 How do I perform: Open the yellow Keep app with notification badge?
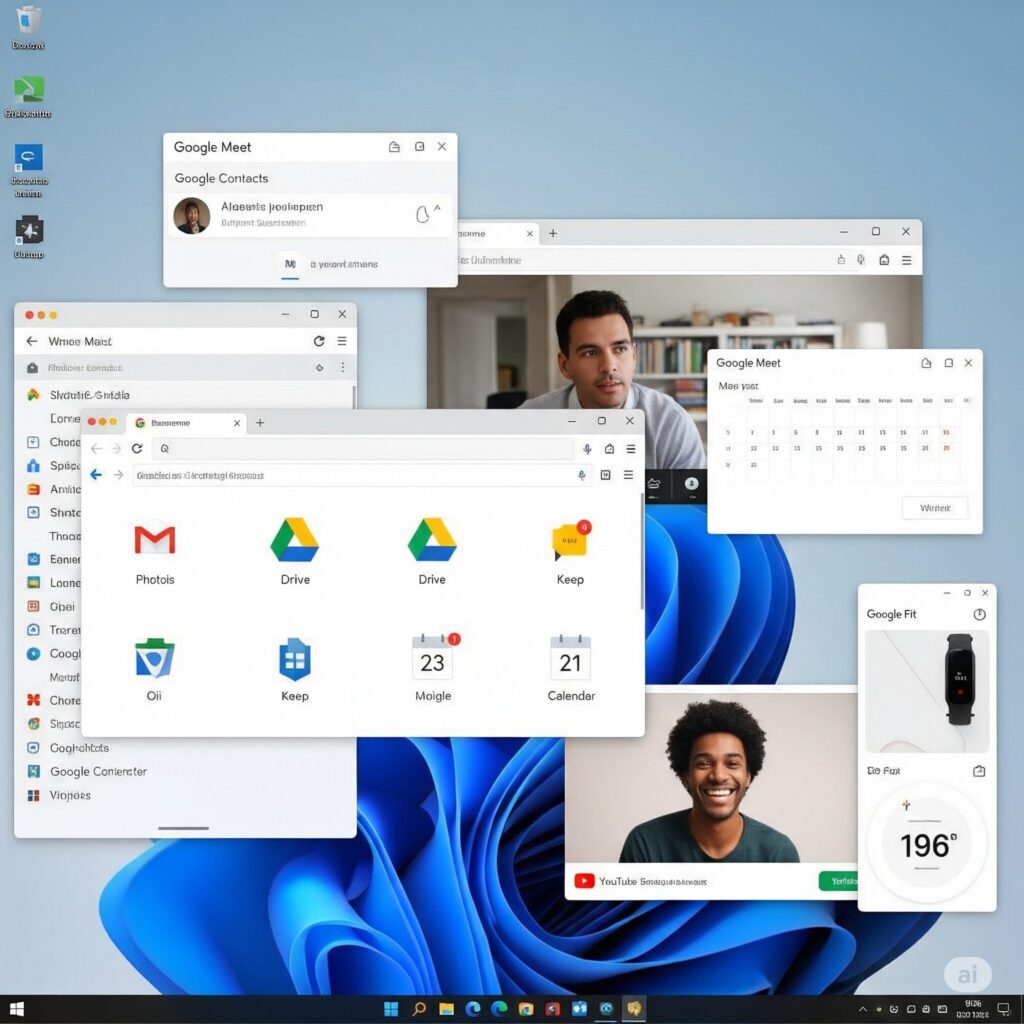pyautogui.click(x=569, y=541)
